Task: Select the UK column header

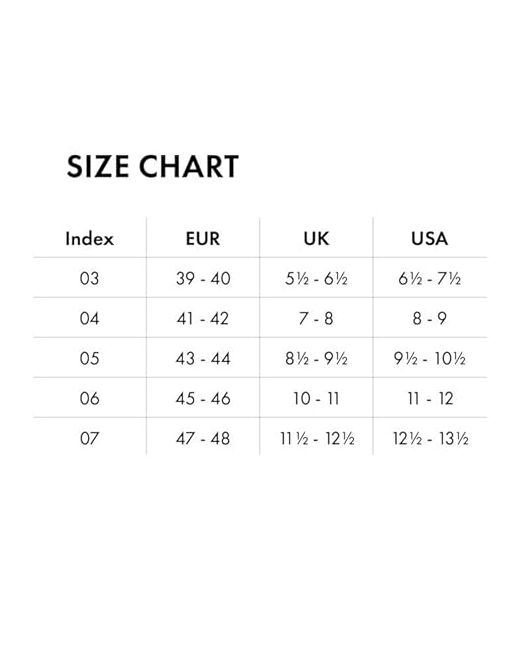Action: [x=316, y=238]
